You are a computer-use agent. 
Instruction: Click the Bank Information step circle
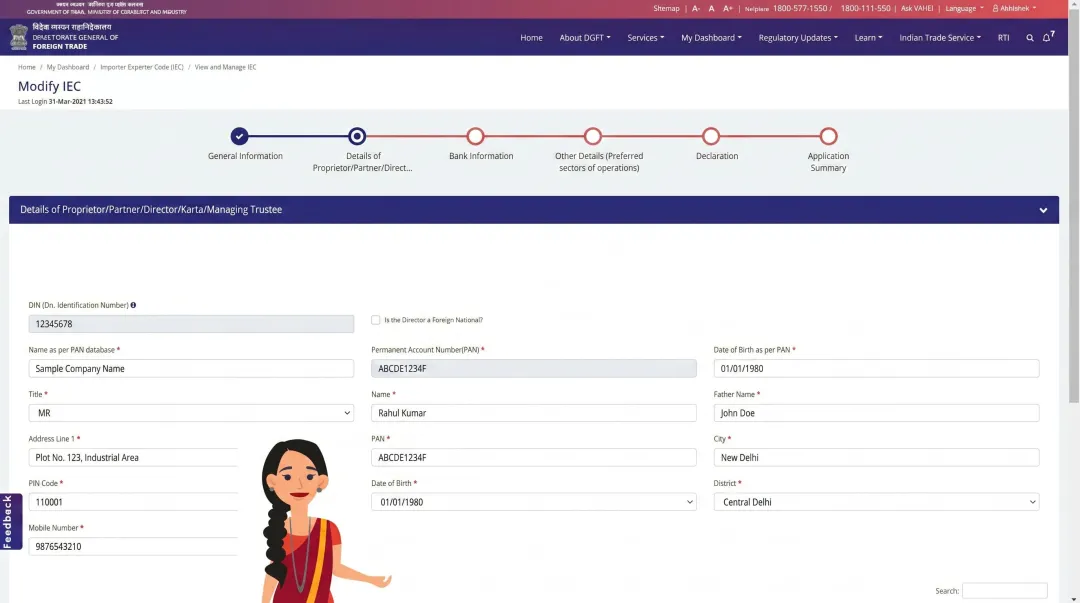pos(475,136)
